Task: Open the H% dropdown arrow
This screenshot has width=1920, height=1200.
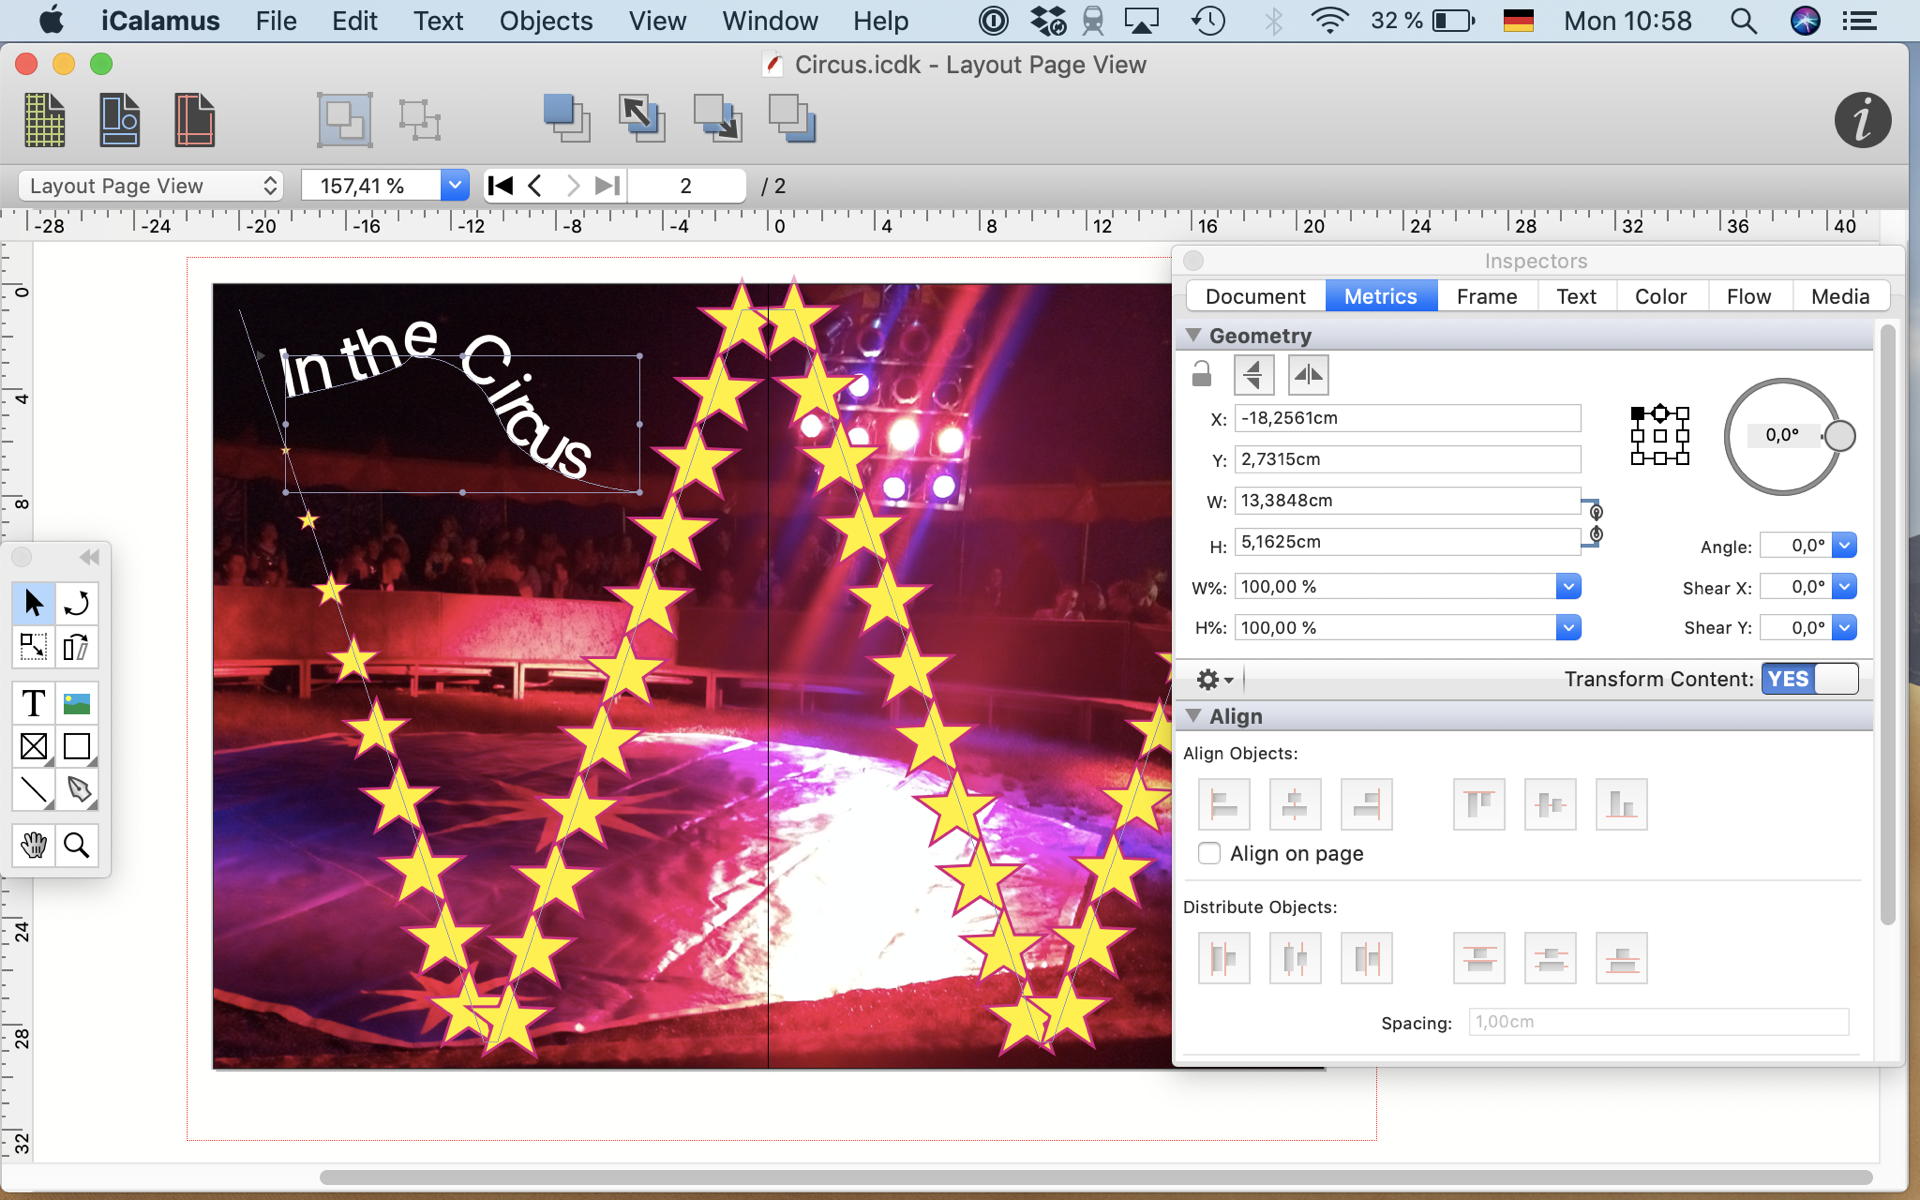Action: (x=1568, y=628)
